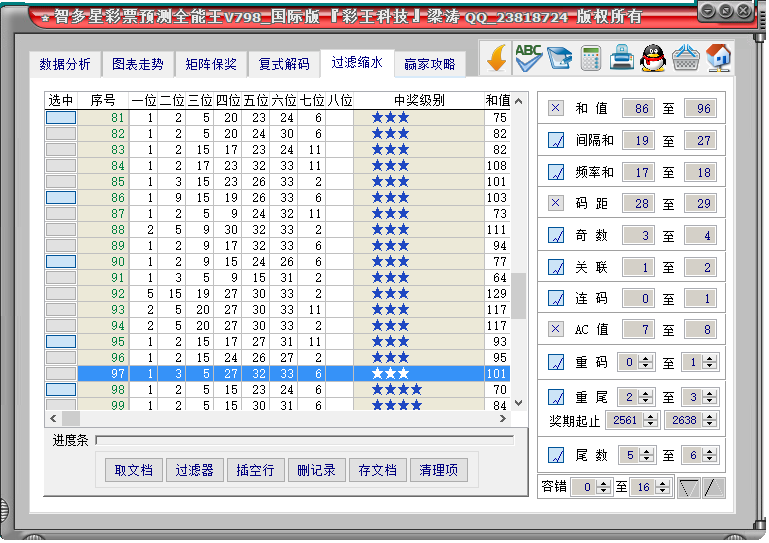
Task: Open the calculator icon
Action: tap(590, 58)
